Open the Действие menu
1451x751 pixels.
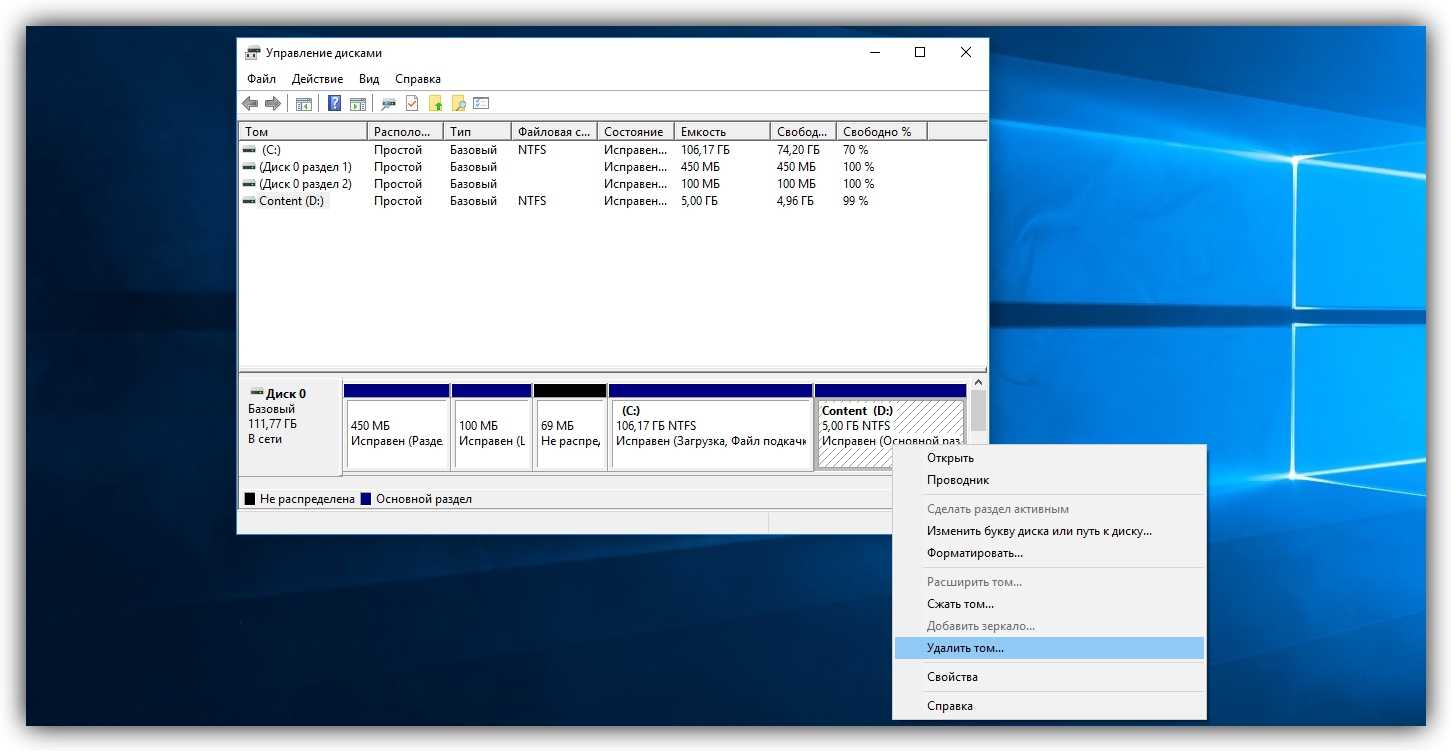tap(317, 79)
